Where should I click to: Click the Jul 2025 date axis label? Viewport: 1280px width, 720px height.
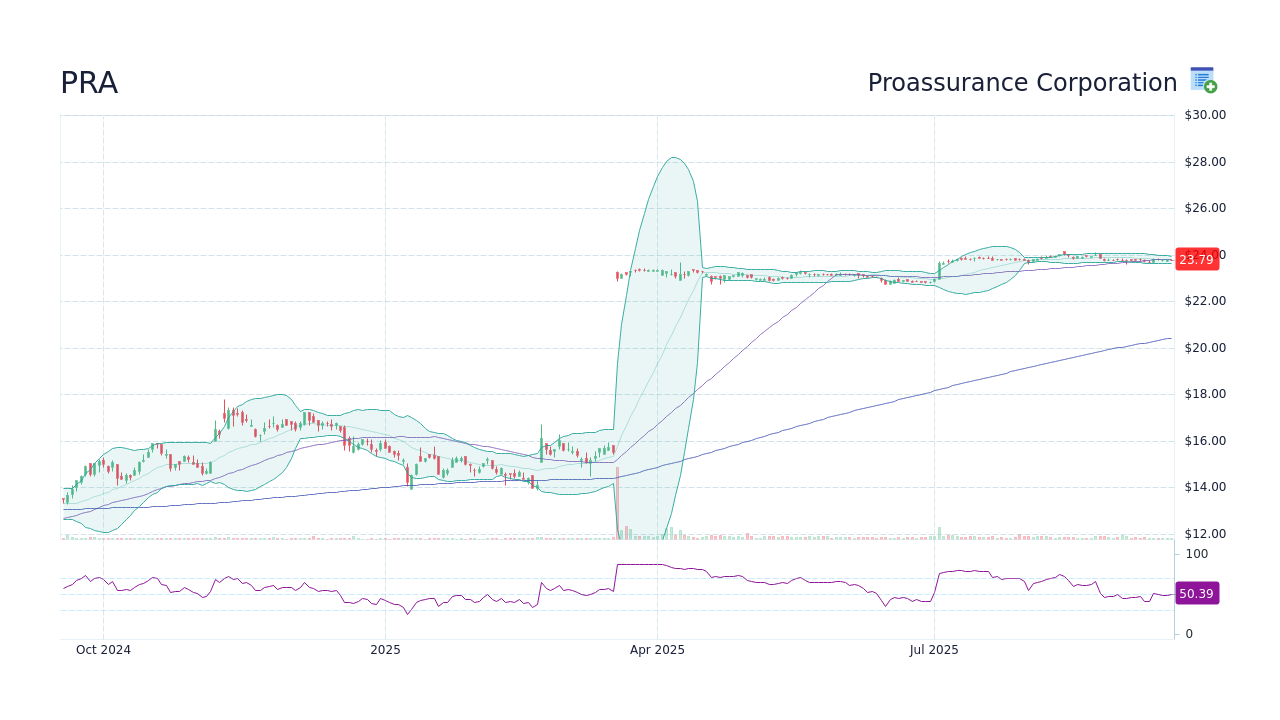coord(934,650)
